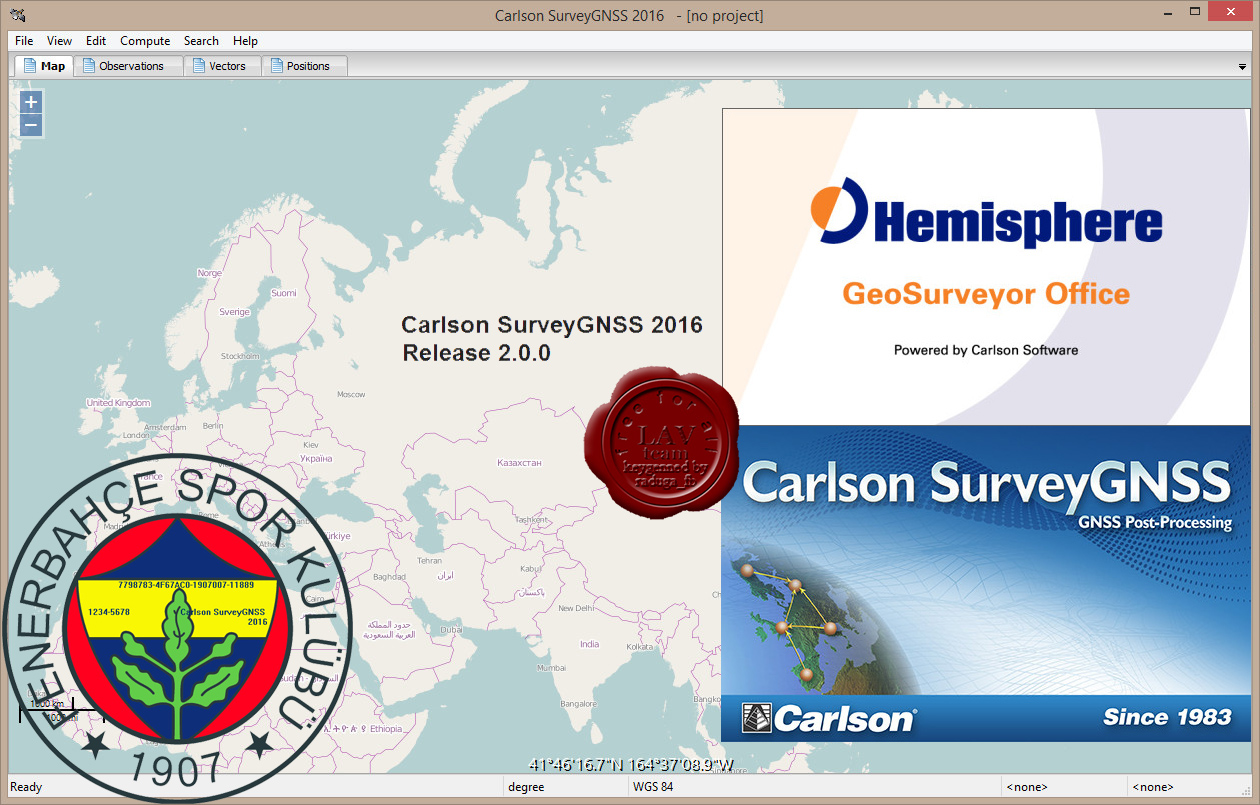Click the Carlson SurveyGNSS splash banner
This screenshot has width=1260, height=805.
pyautogui.click(x=986, y=583)
